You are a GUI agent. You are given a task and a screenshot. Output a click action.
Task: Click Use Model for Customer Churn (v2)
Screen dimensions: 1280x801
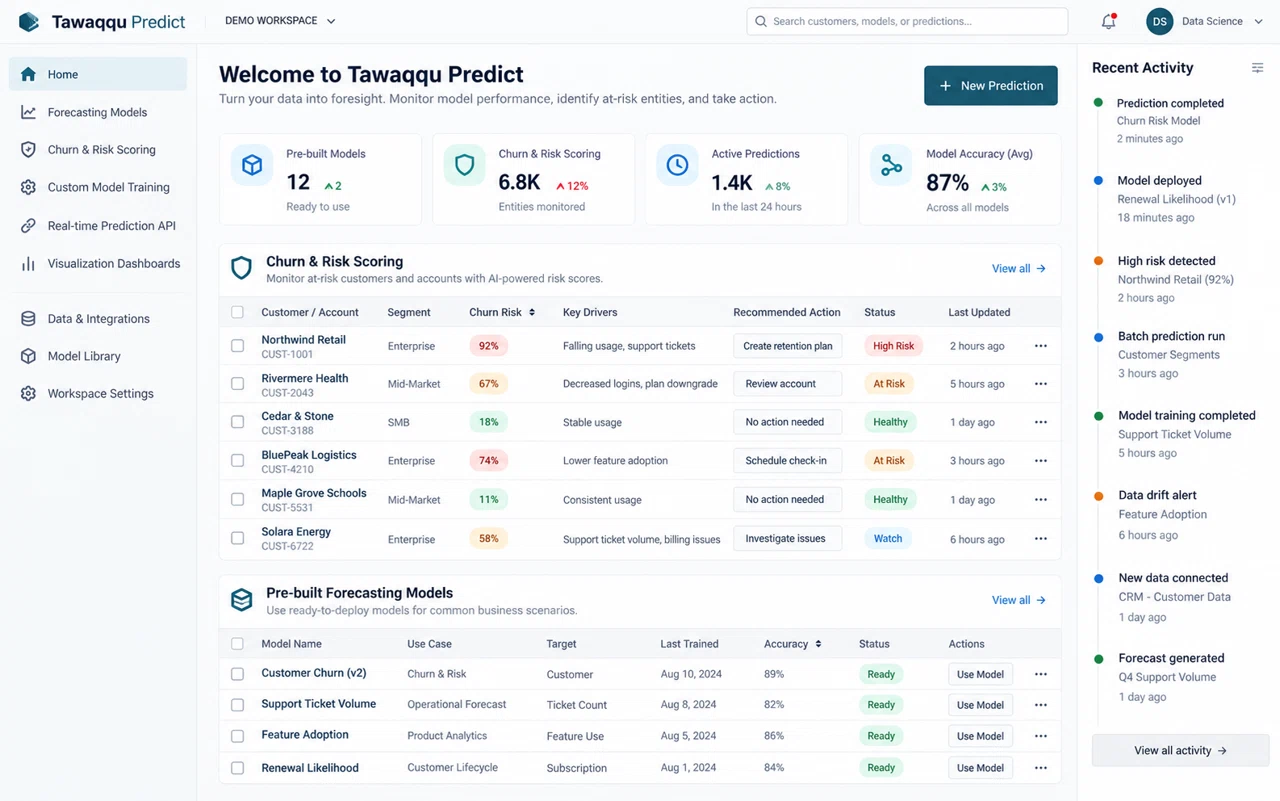click(x=980, y=675)
